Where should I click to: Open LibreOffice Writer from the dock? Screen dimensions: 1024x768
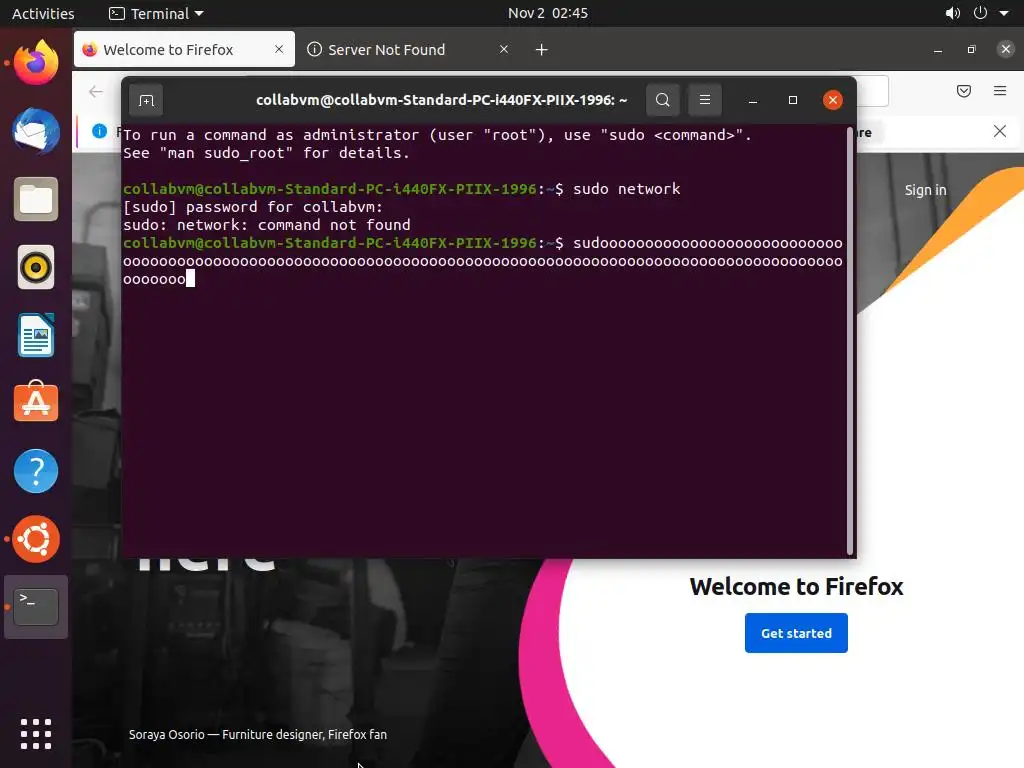[x=36, y=335]
